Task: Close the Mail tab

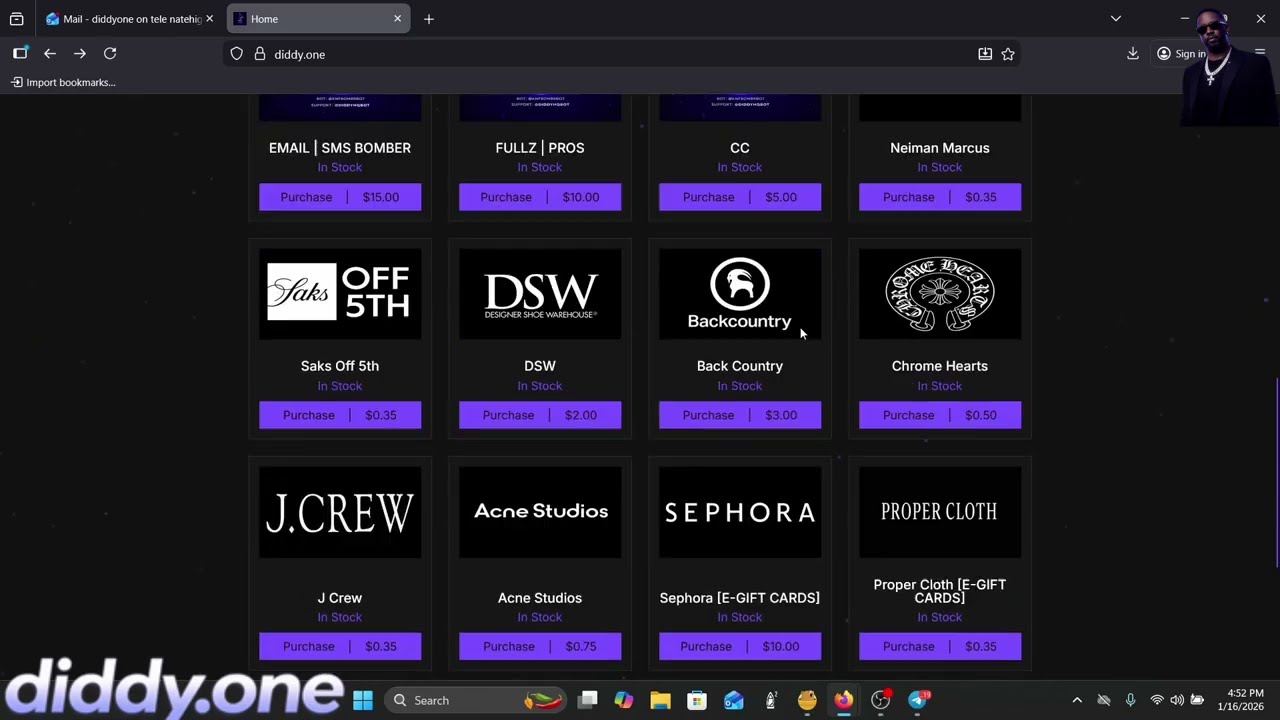Action: pos(209,19)
